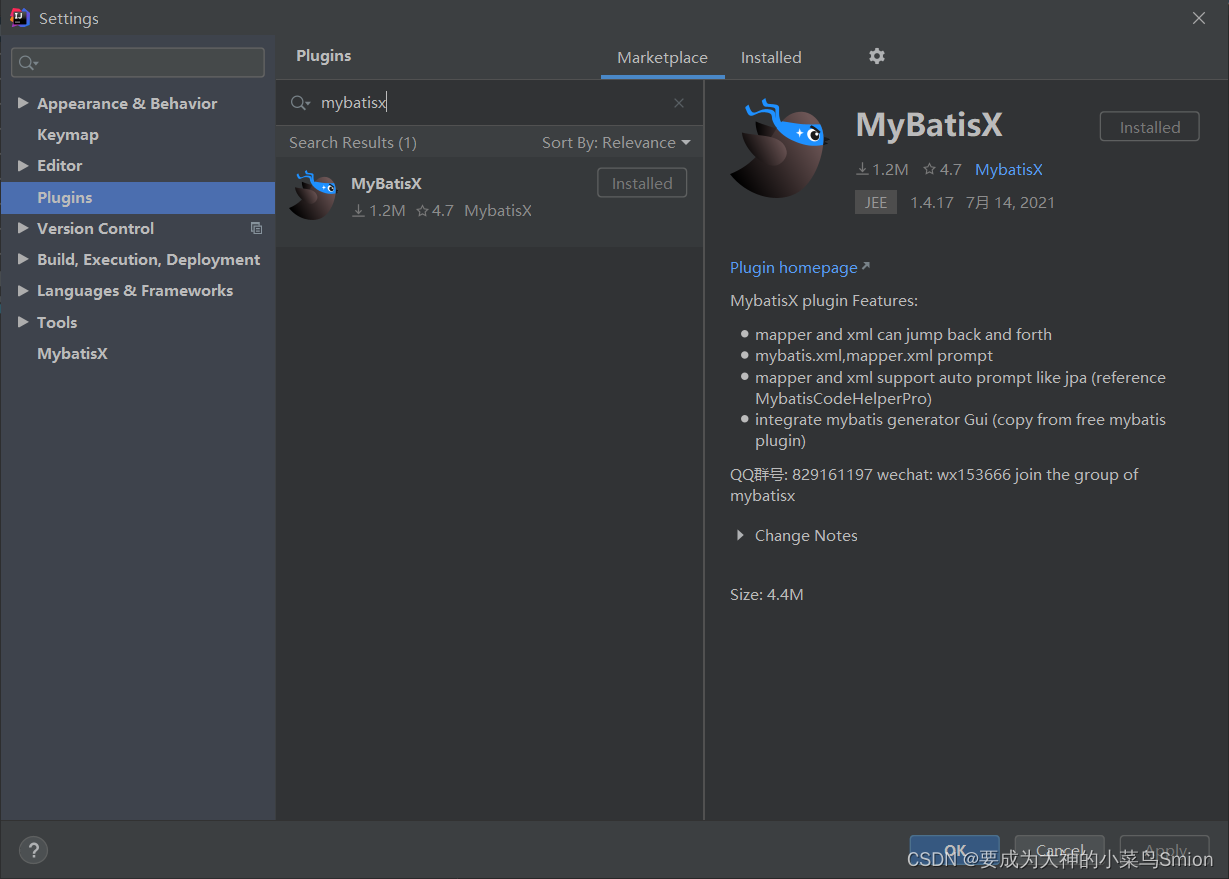
Task: Click the settings search magnifier icon
Action: click(28, 63)
